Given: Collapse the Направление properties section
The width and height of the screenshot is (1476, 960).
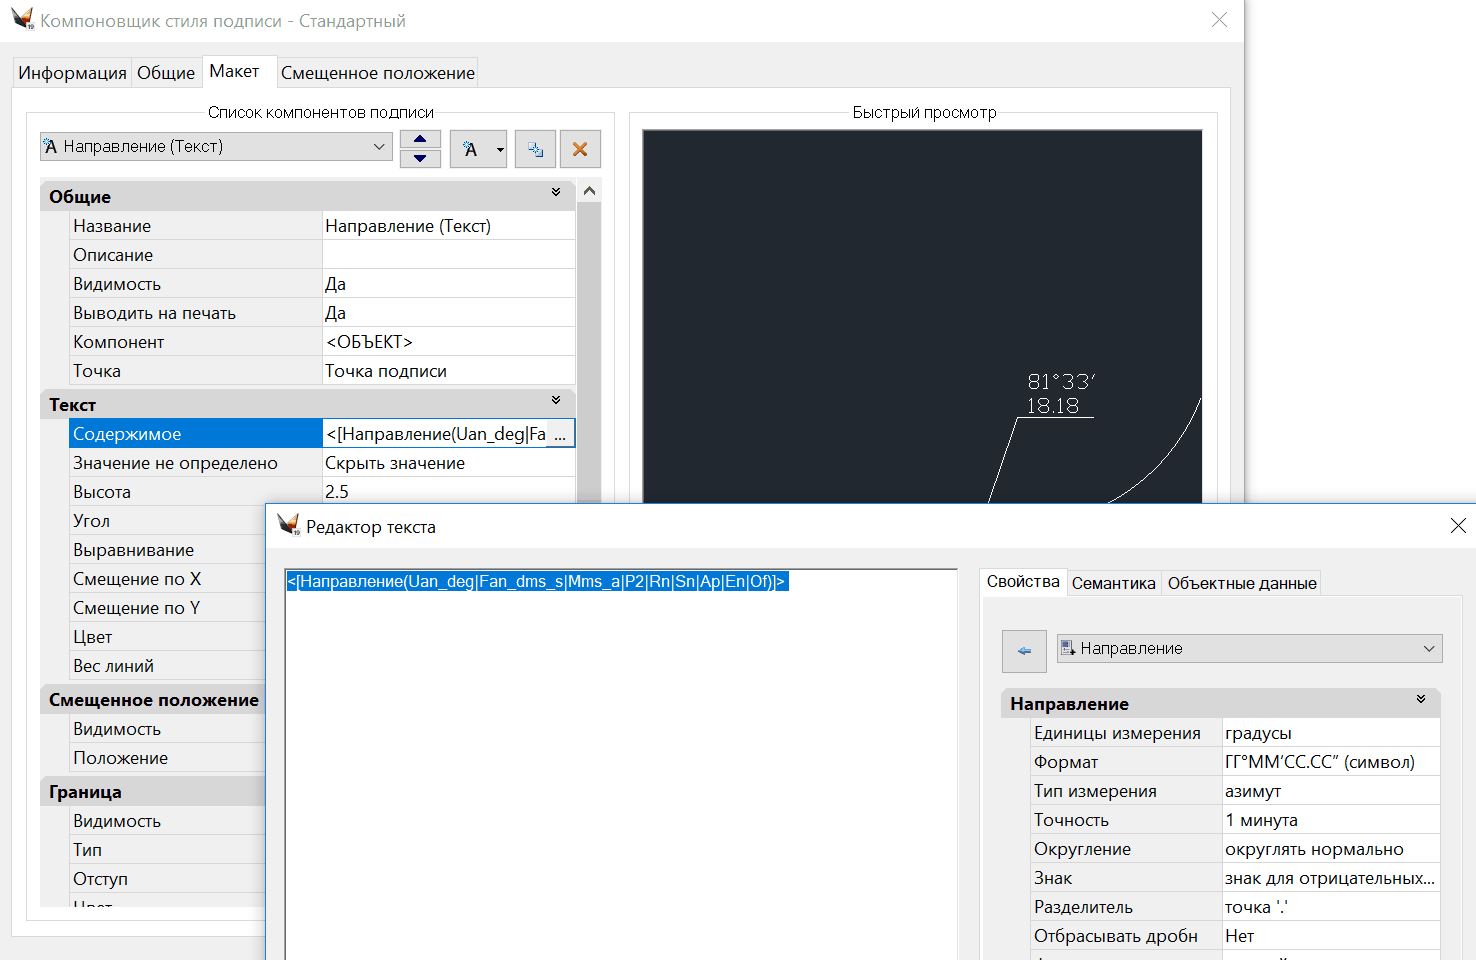Looking at the screenshot, I should [1420, 700].
